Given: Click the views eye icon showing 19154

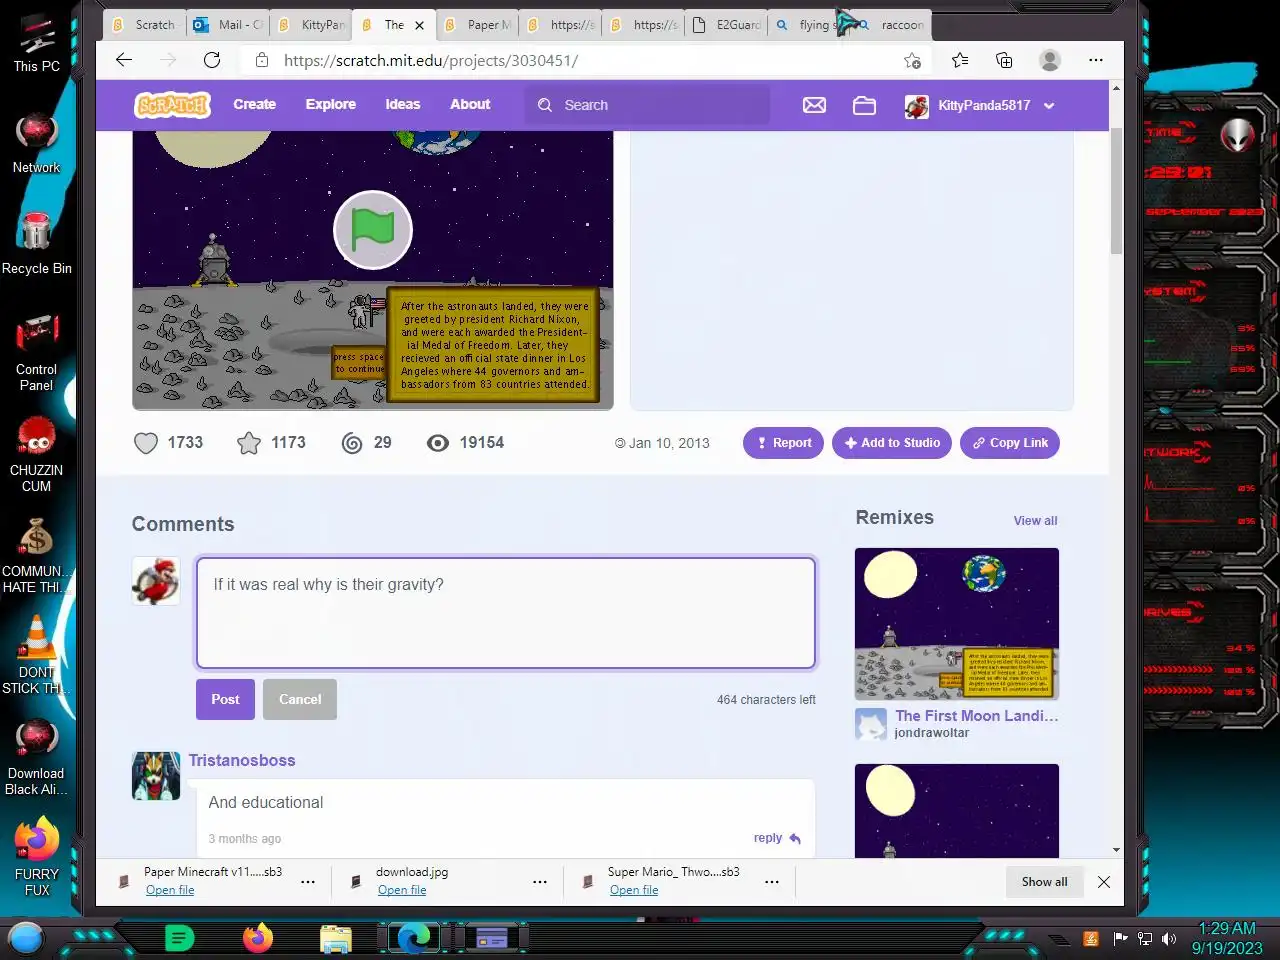Looking at the screenshot, I should point(438,443).
